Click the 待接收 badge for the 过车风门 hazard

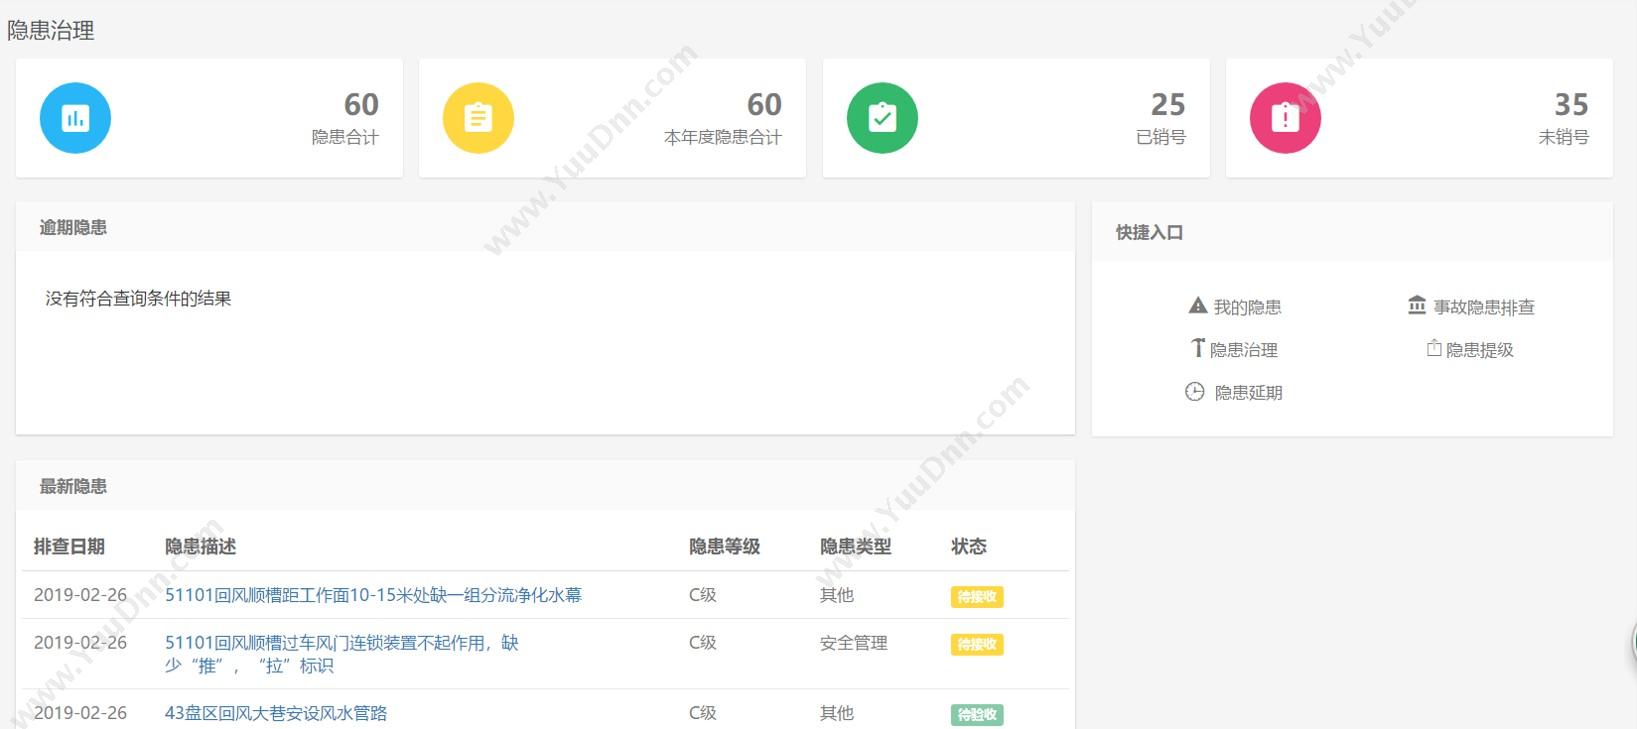977,645
